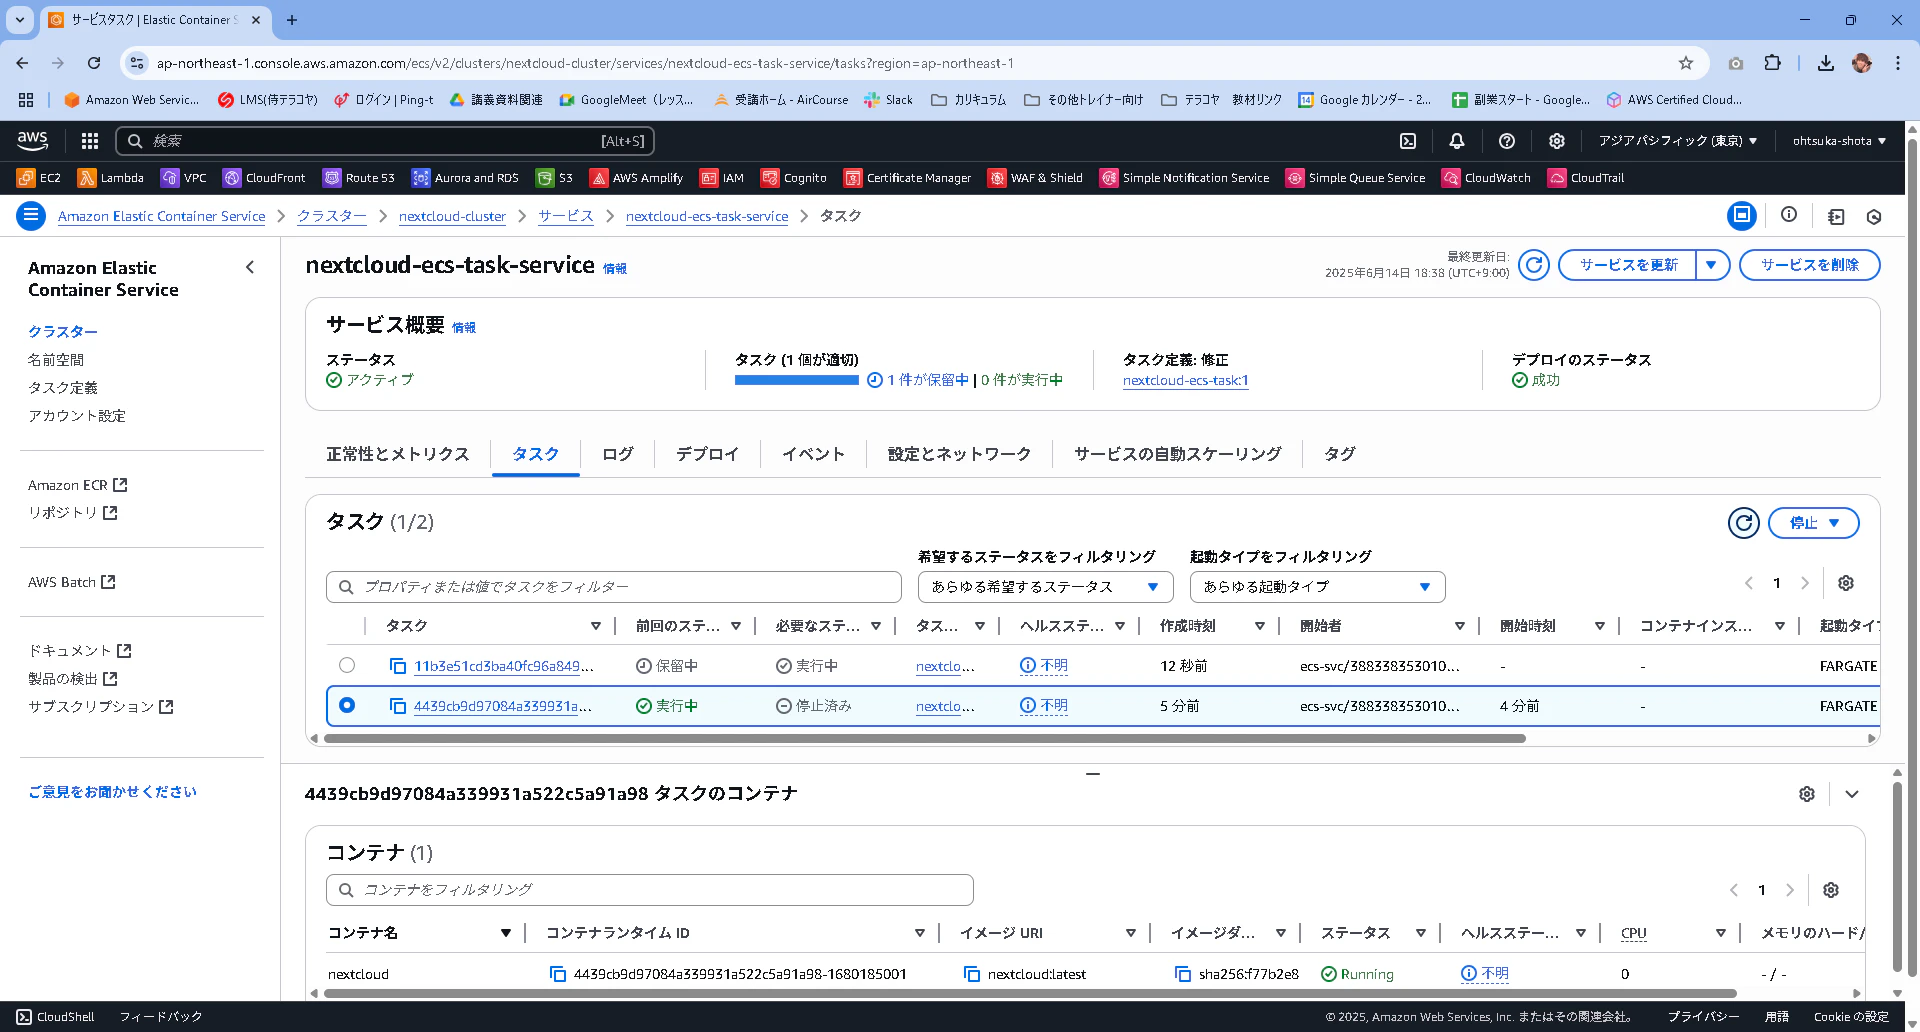Focus the container filter field
Viewport: 1920px width, 1032px height.
(x=650, y=890)
